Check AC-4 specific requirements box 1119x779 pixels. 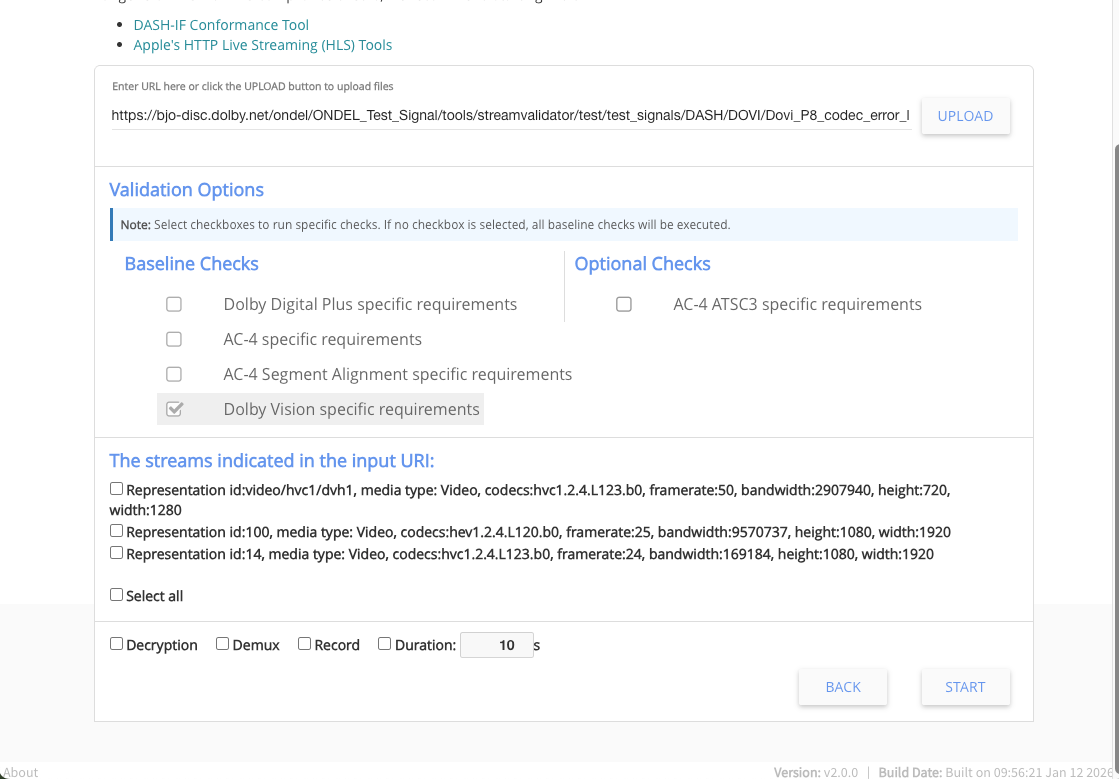[174, 339]
